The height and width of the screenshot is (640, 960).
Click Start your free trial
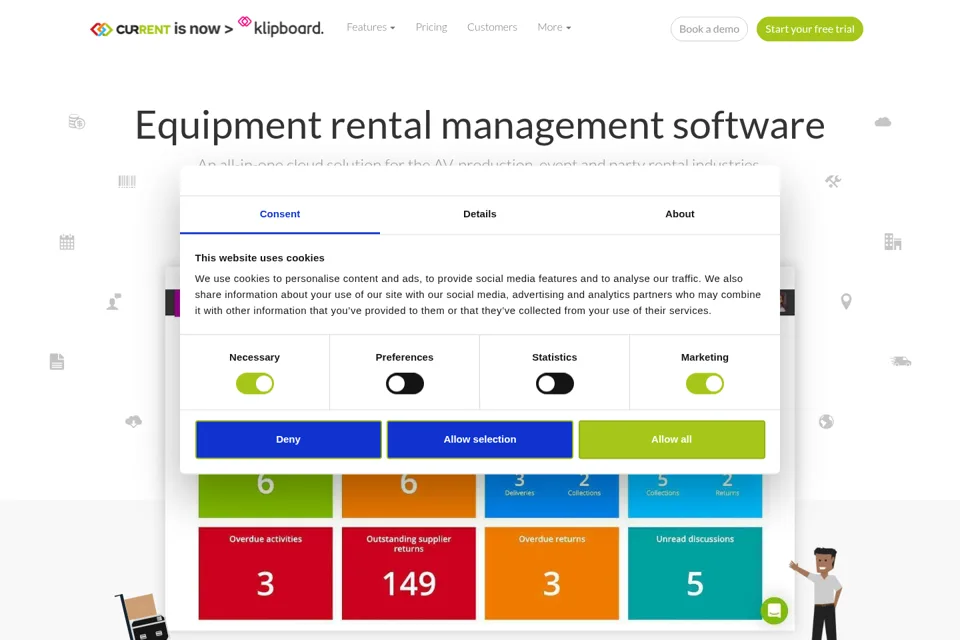click(x=809, y=29)
